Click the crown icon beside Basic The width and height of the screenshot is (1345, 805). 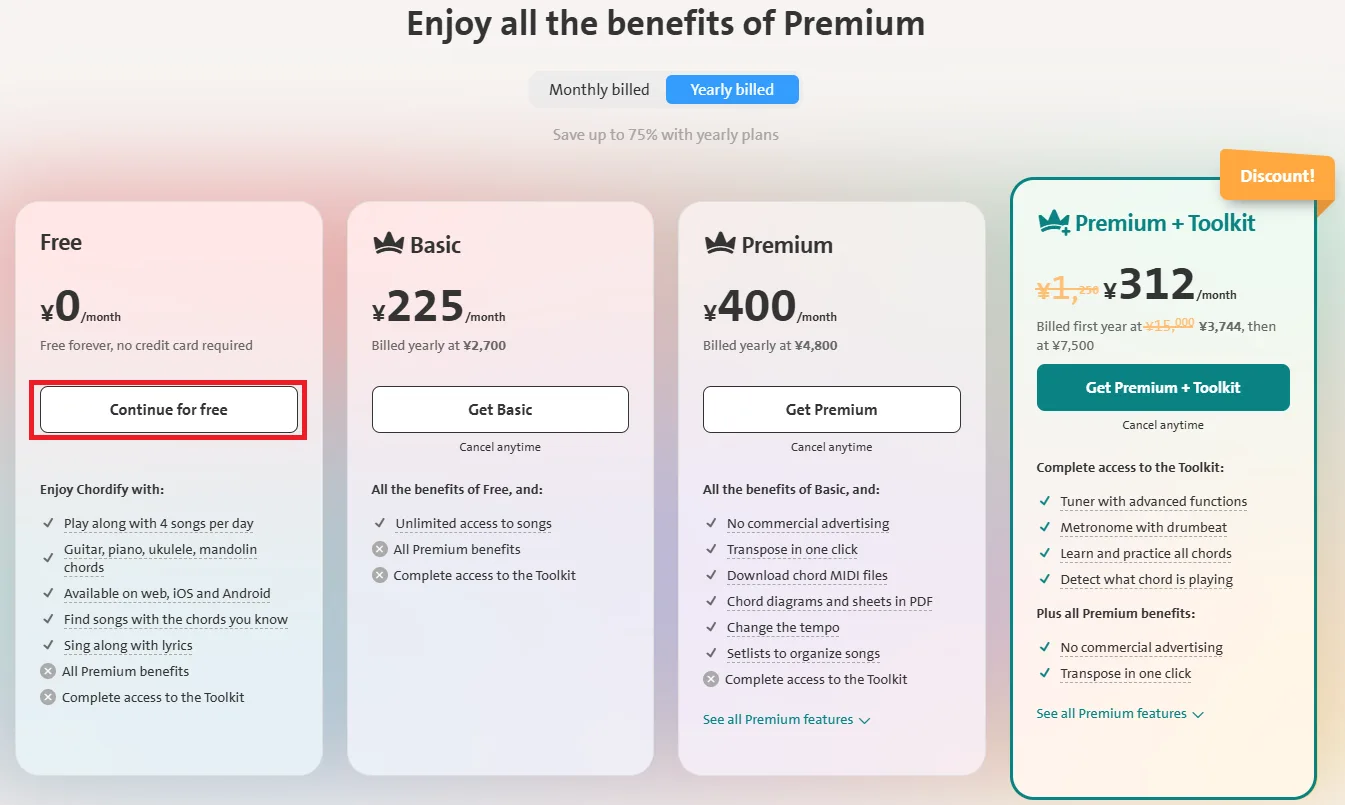(388, 243)
